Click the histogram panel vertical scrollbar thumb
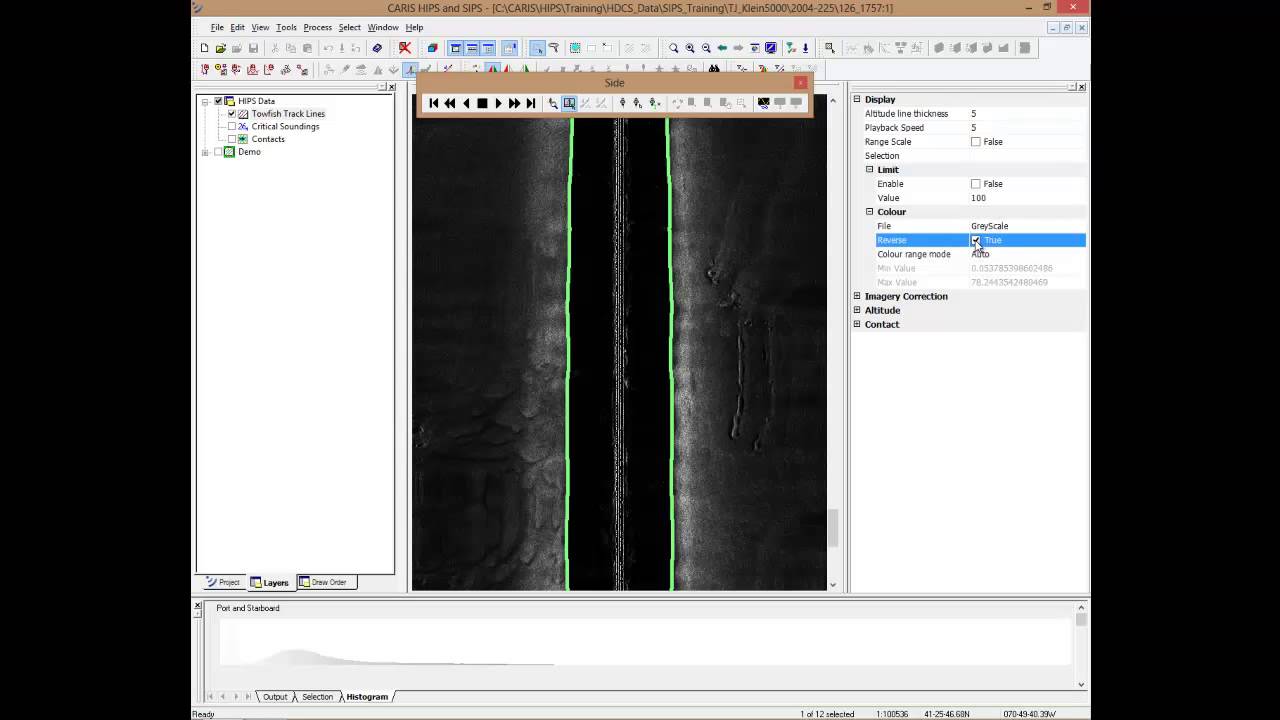The width and height of the screenshot is (1280, 720). pyautogui.click(x=1081, y=620)
